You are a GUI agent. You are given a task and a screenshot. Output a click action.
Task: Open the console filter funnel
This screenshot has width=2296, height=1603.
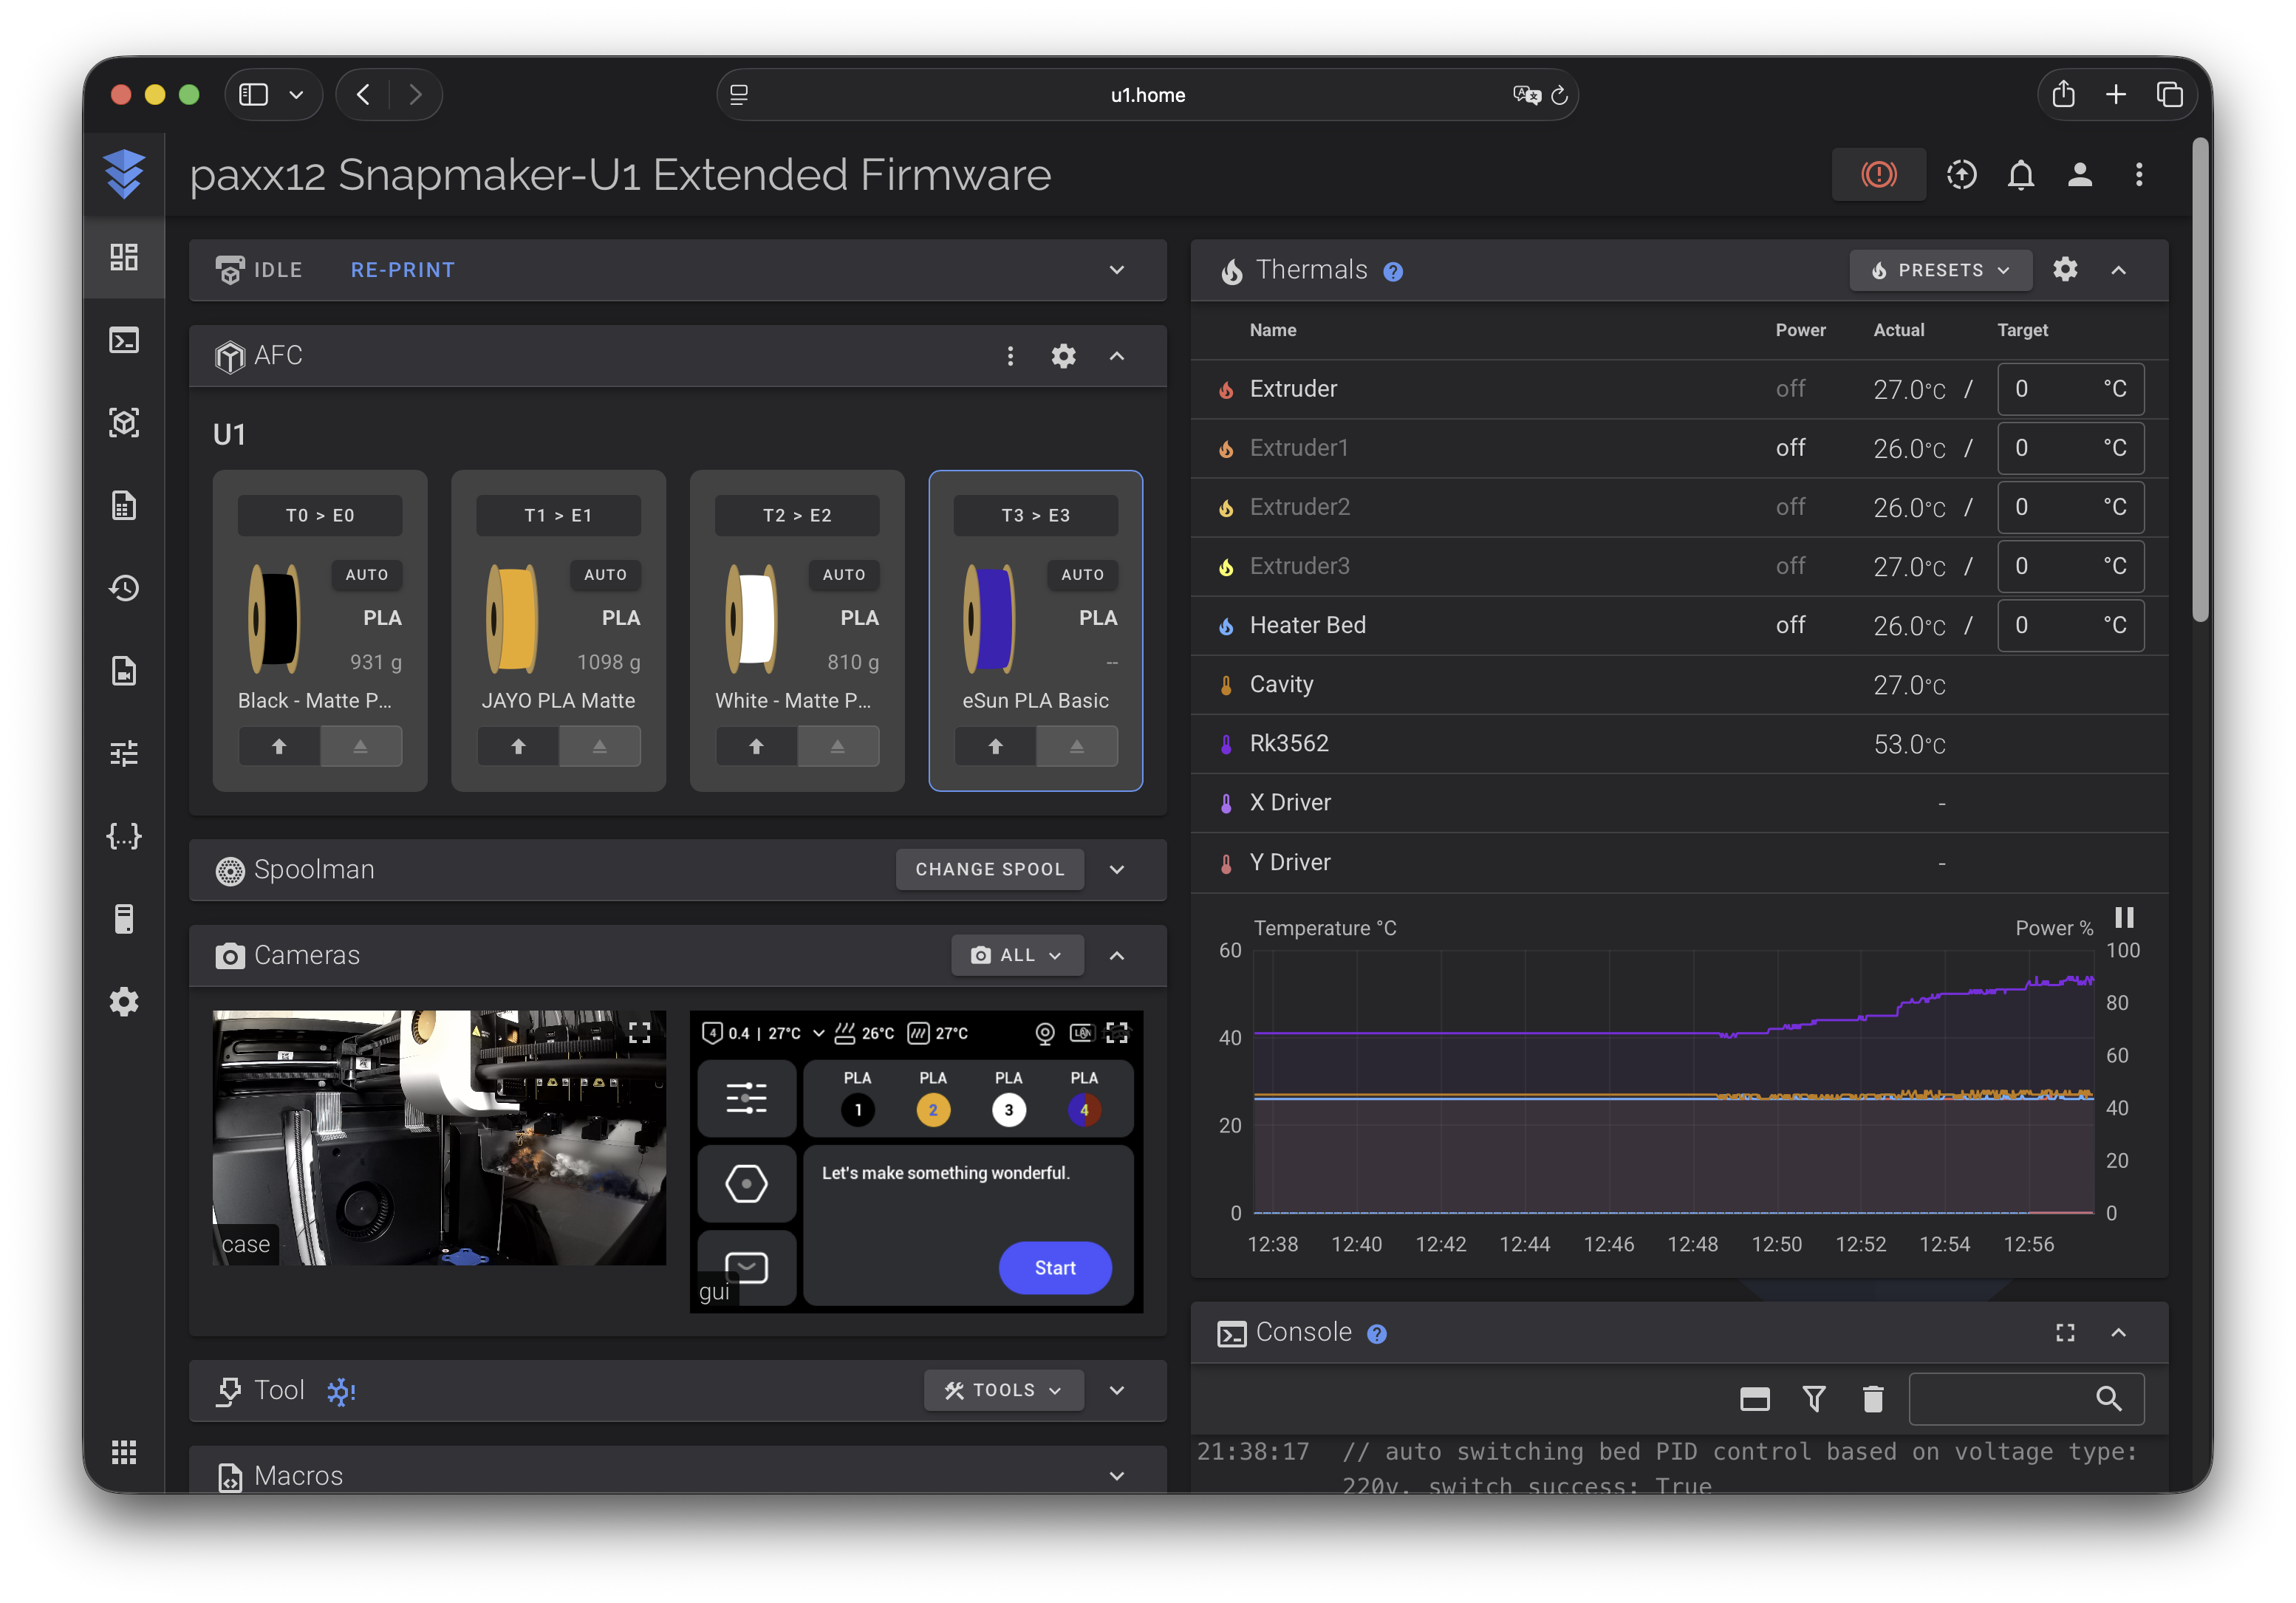click(1814, 1398)
